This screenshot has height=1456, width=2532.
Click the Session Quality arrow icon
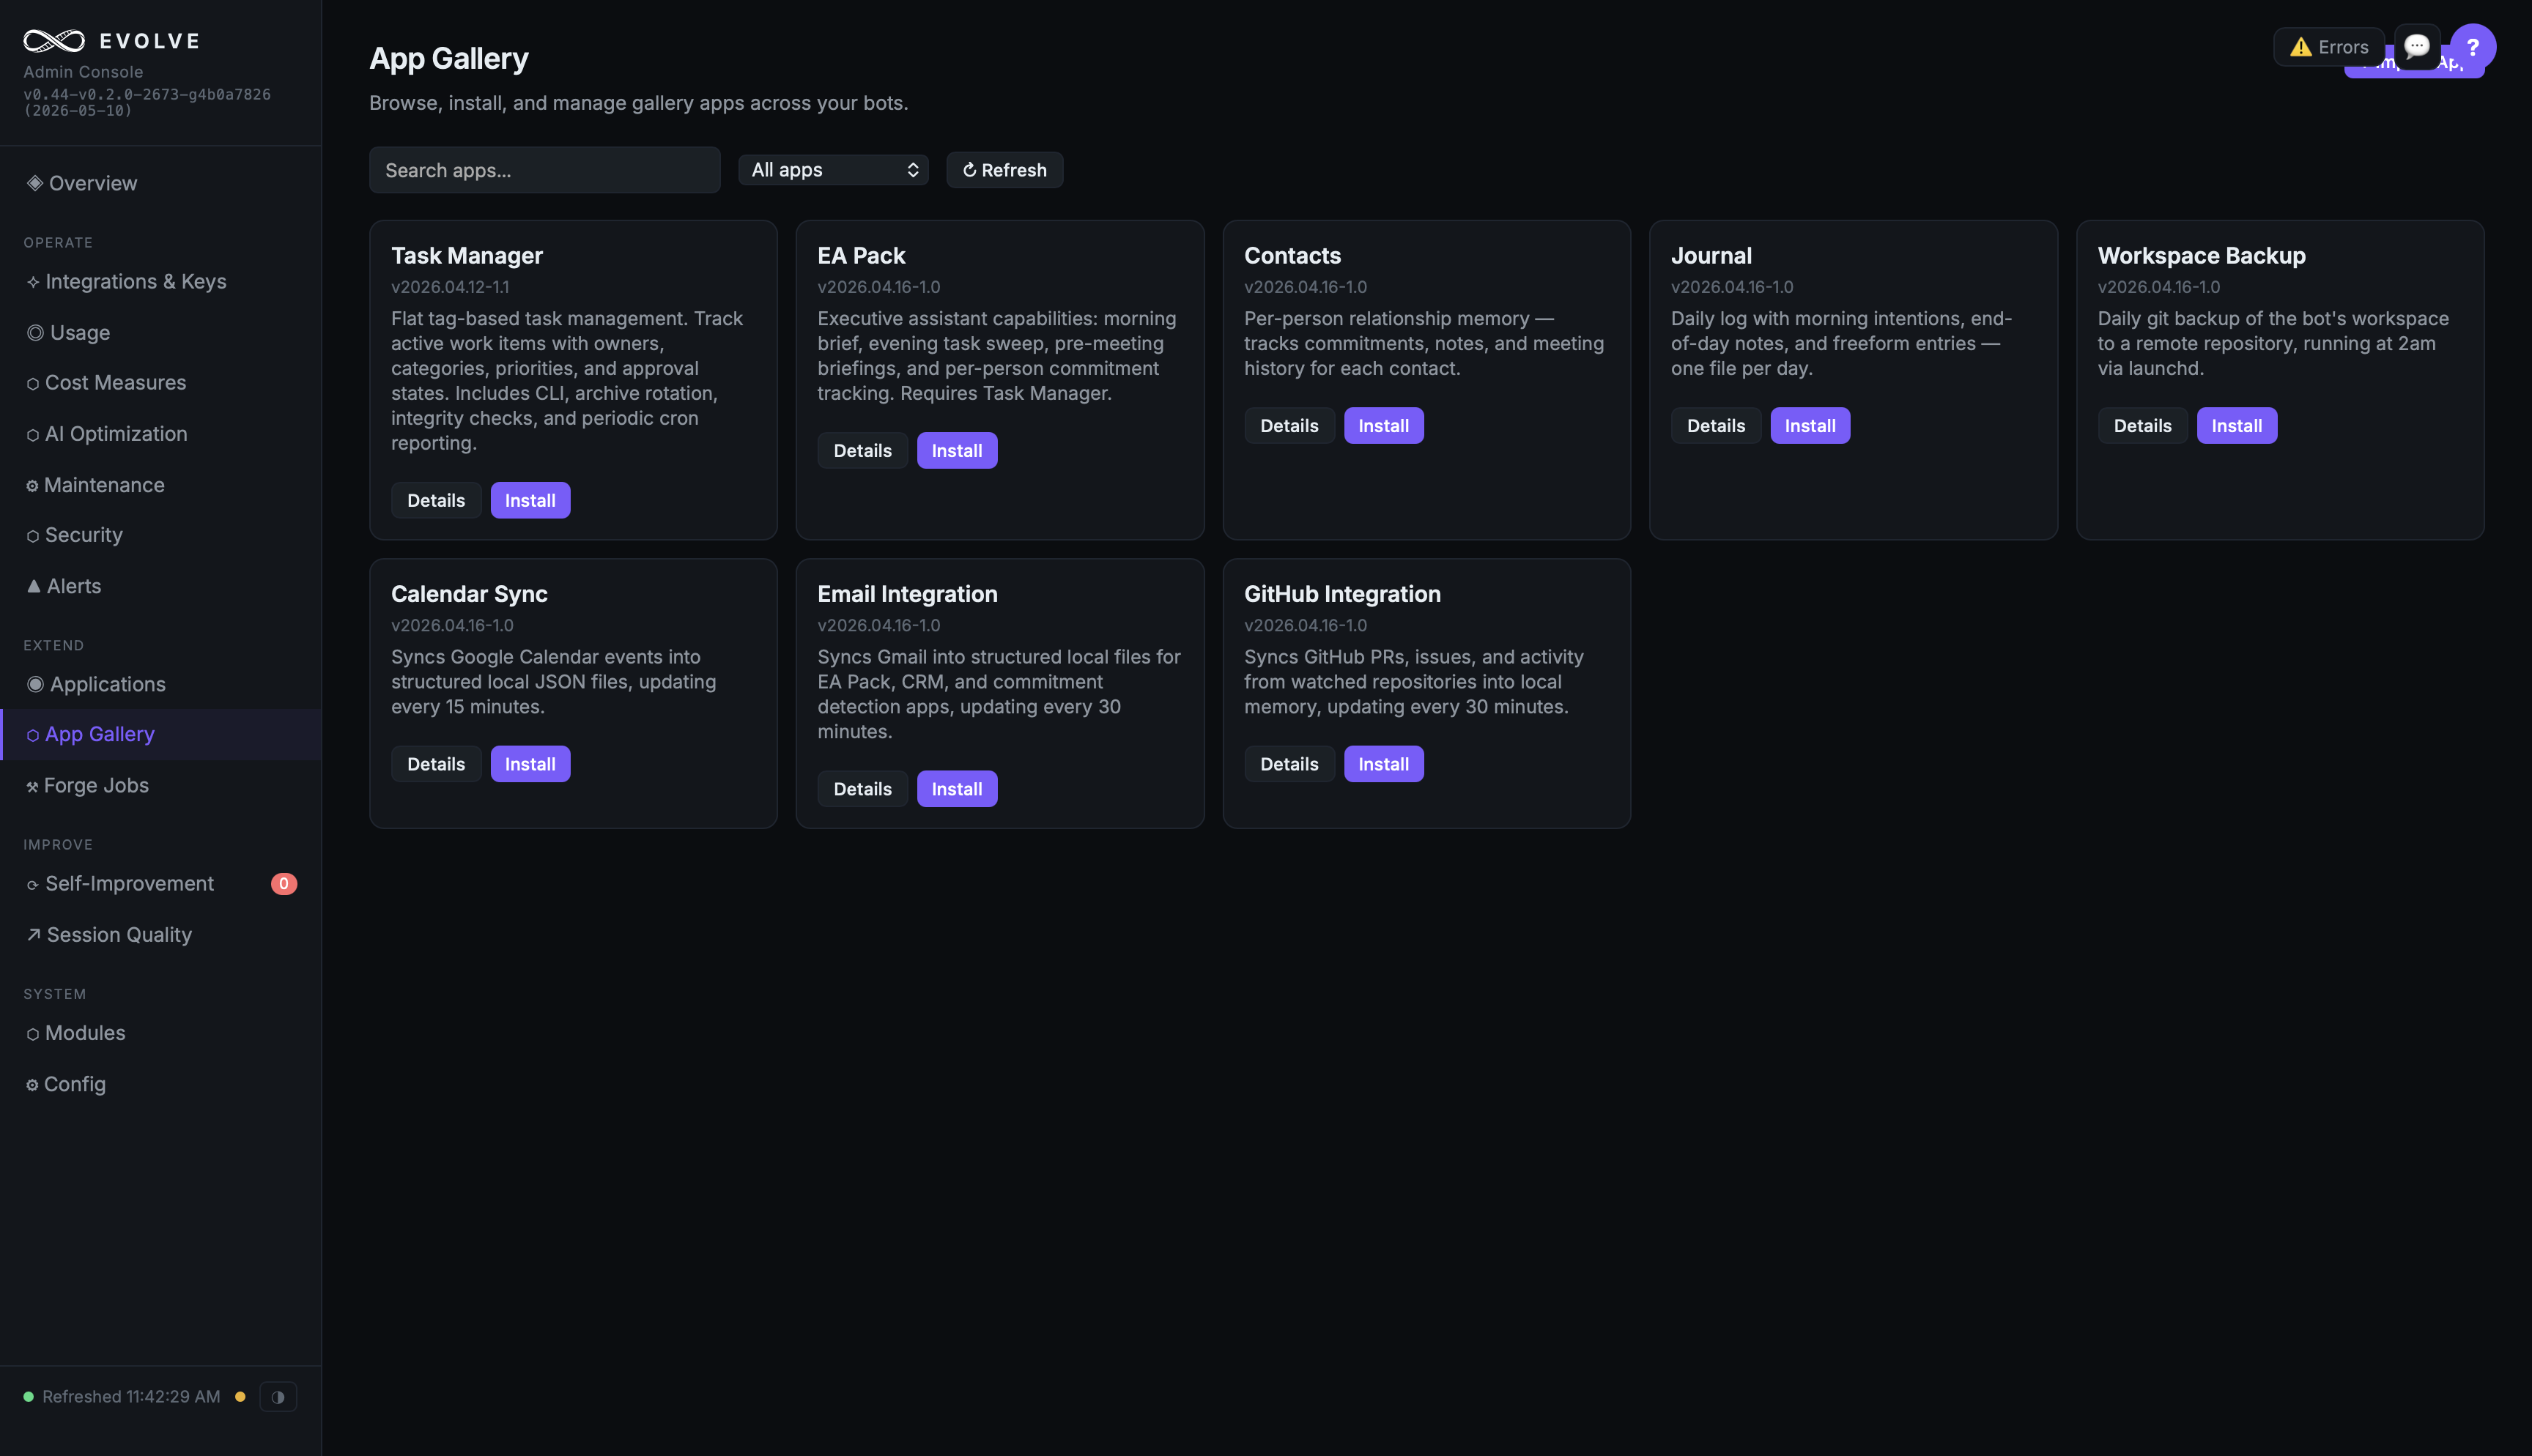coord(34,934)
